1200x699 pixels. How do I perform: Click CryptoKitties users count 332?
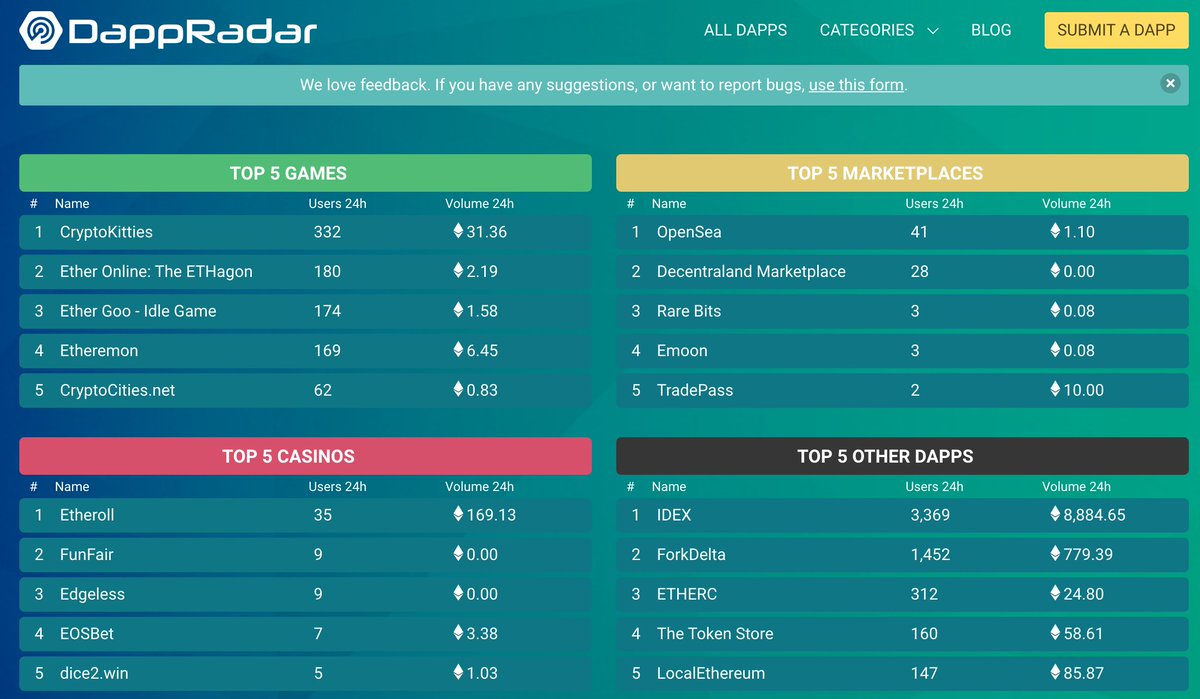coord(327,232)
